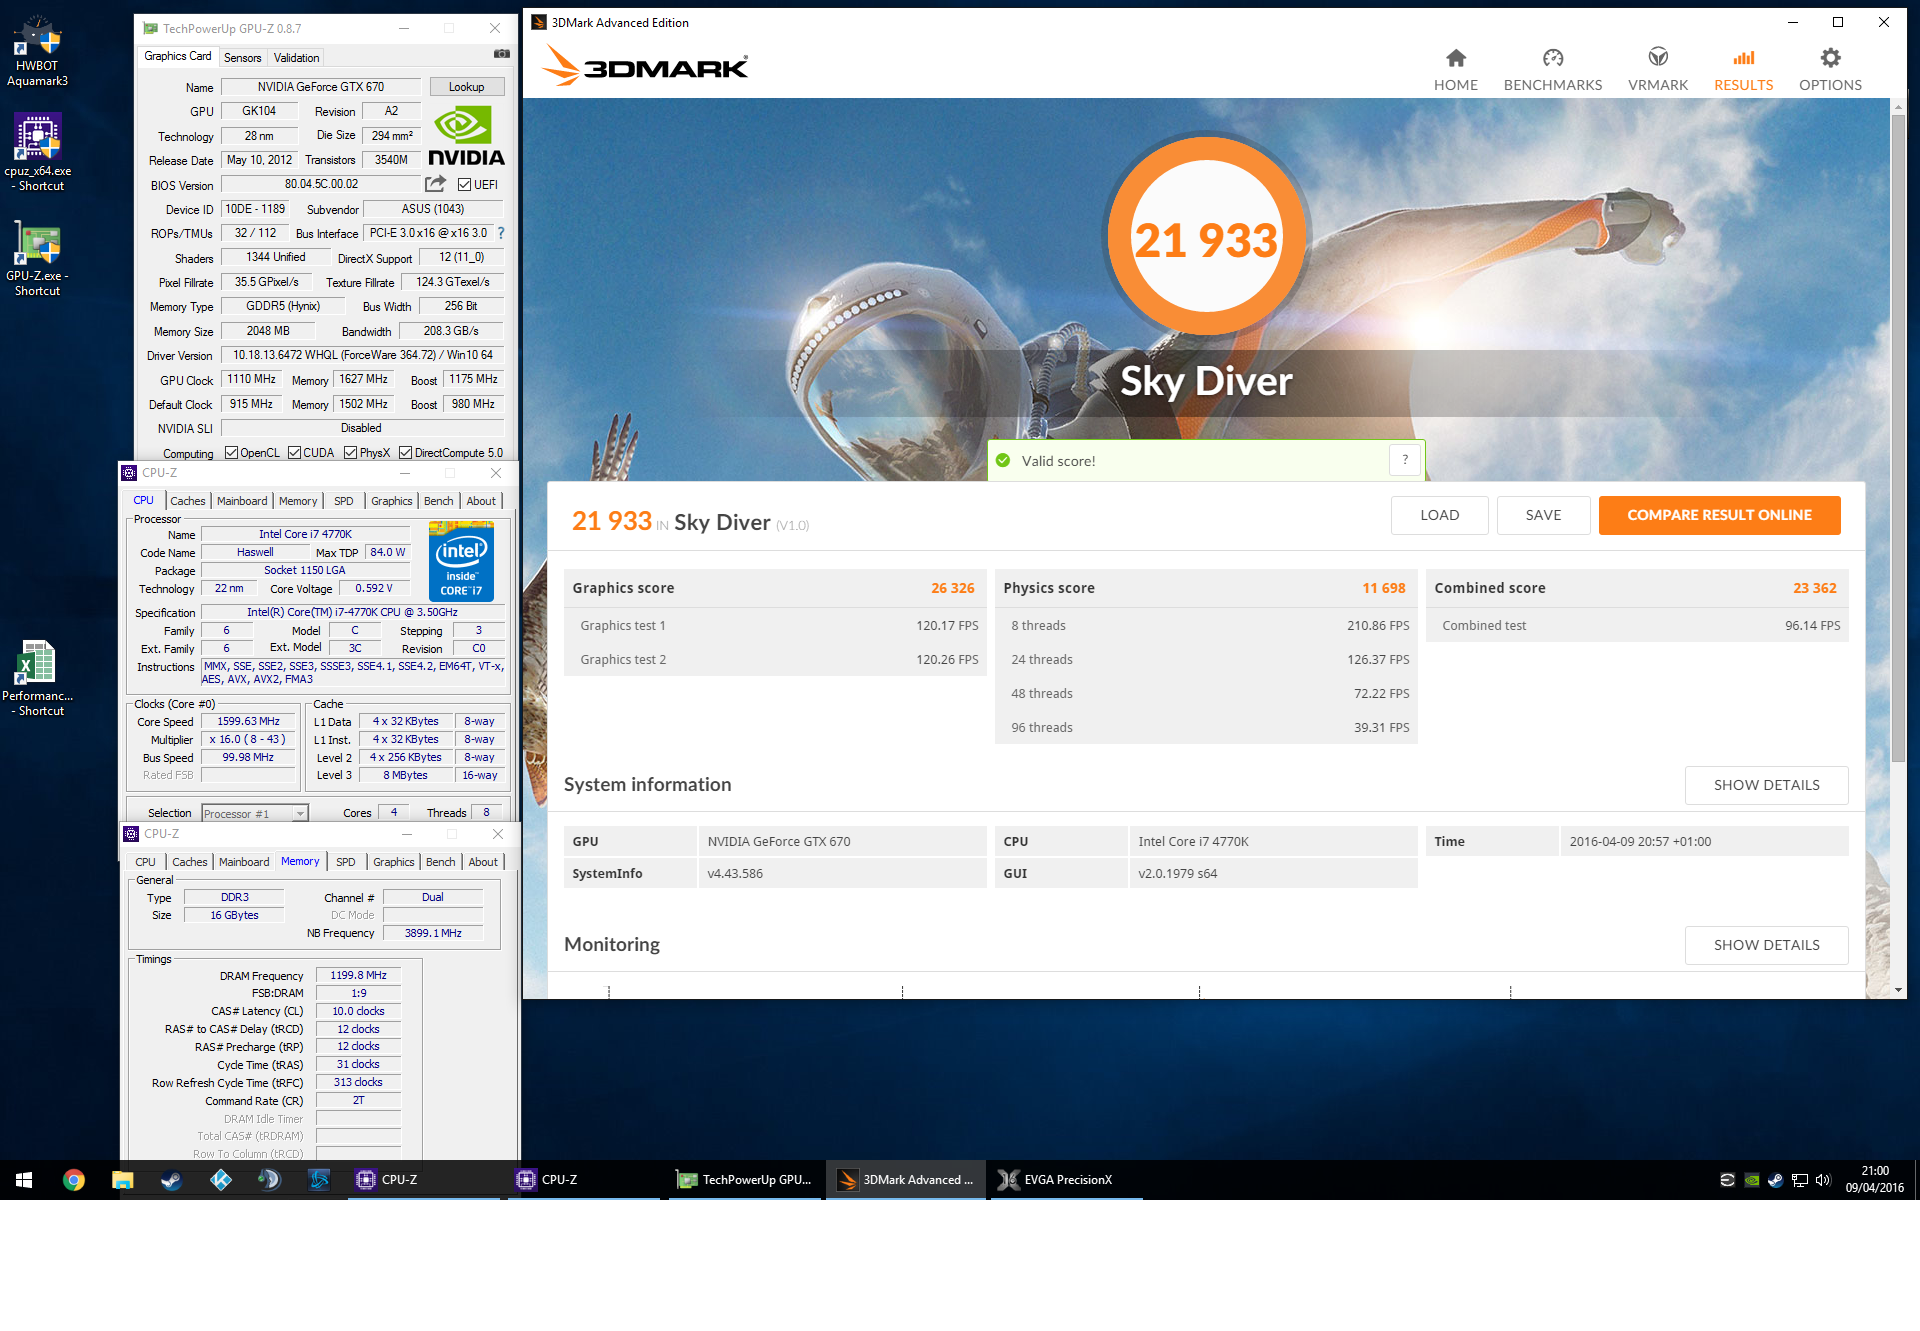This screenshot has height=1331, width=1920.
Task: Click the Physics score value 11 698
Action: coord(1383,588)
